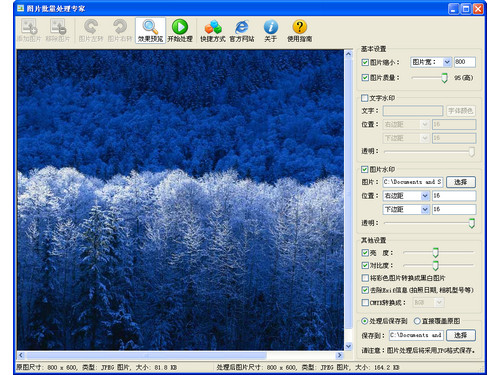Click the horizontal scrollbar thumb under preview

146,355
